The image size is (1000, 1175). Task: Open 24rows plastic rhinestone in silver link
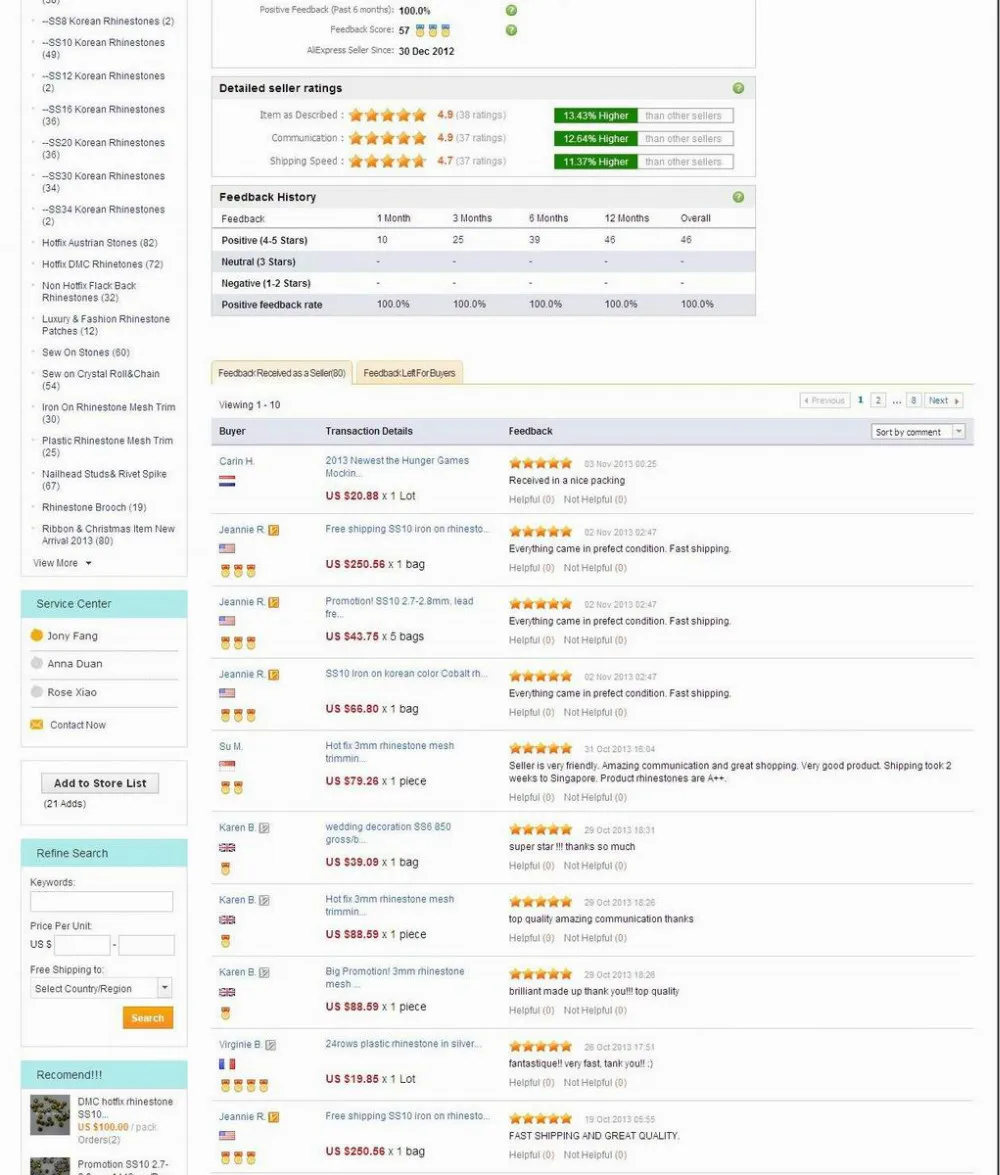click(403, 1044)
